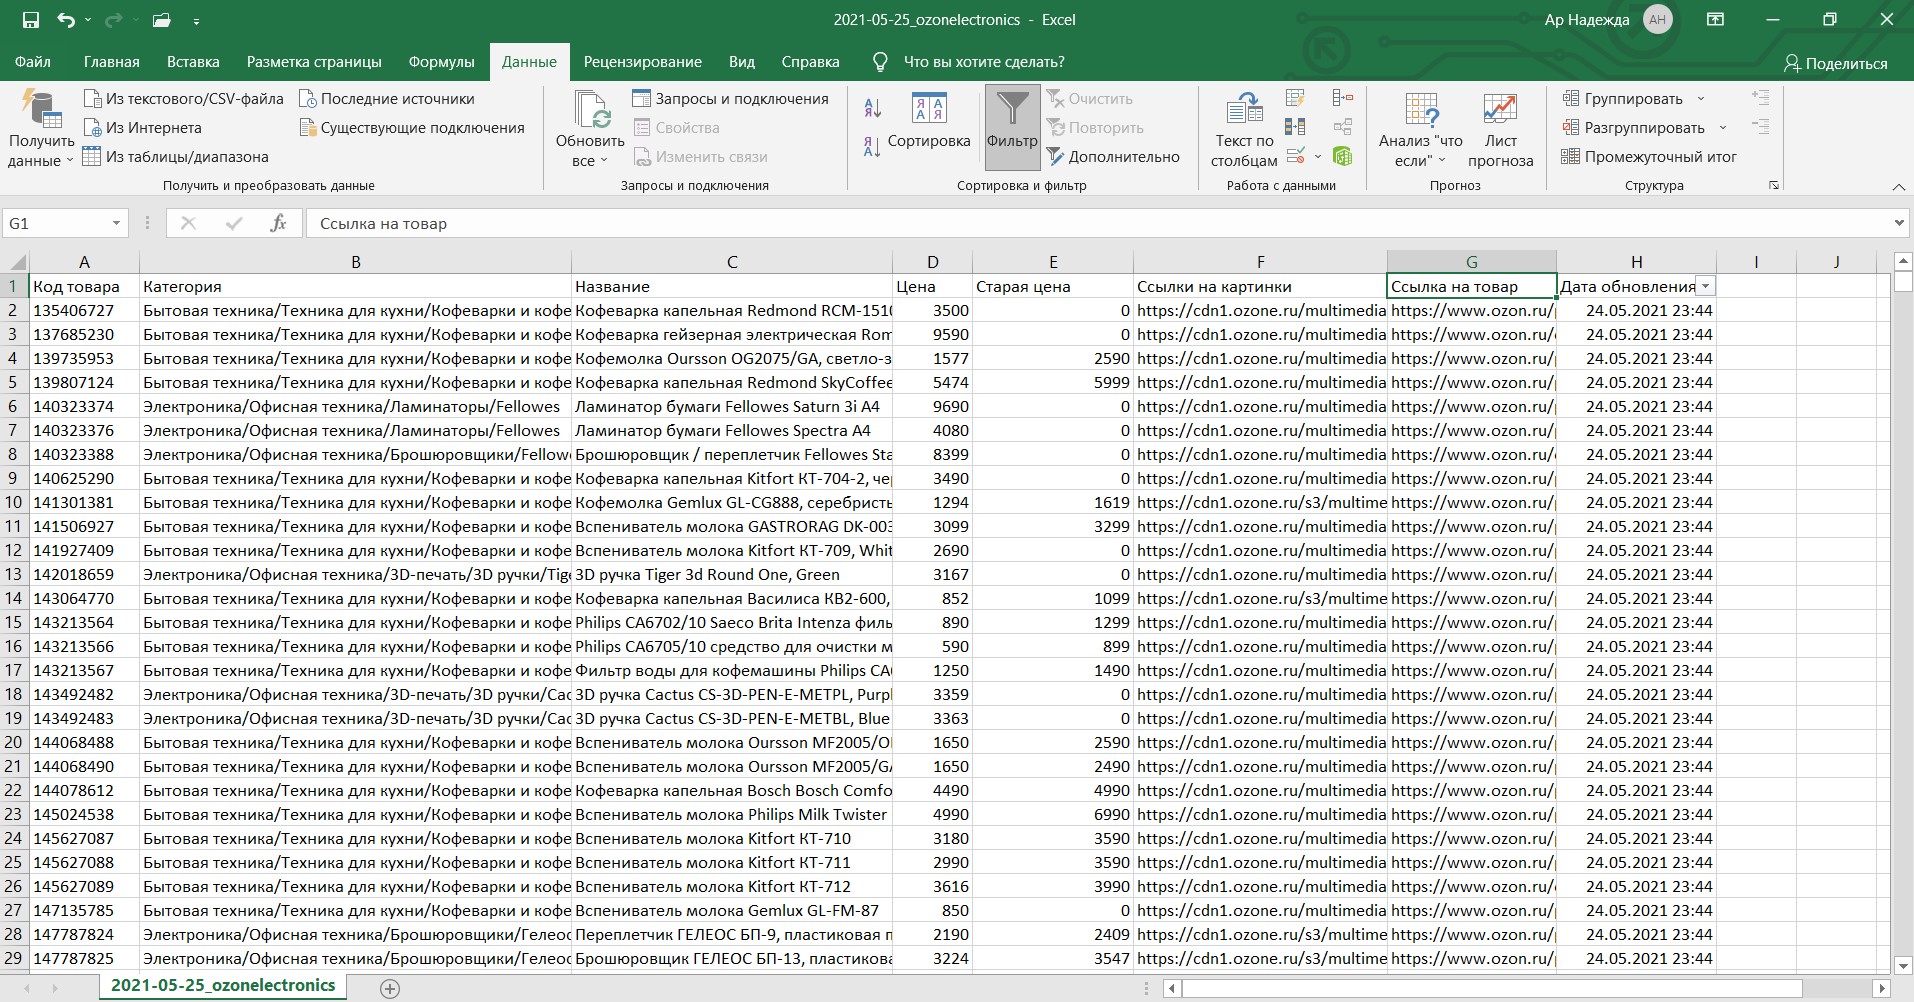Expand the formula bar

coord(1898,223)
